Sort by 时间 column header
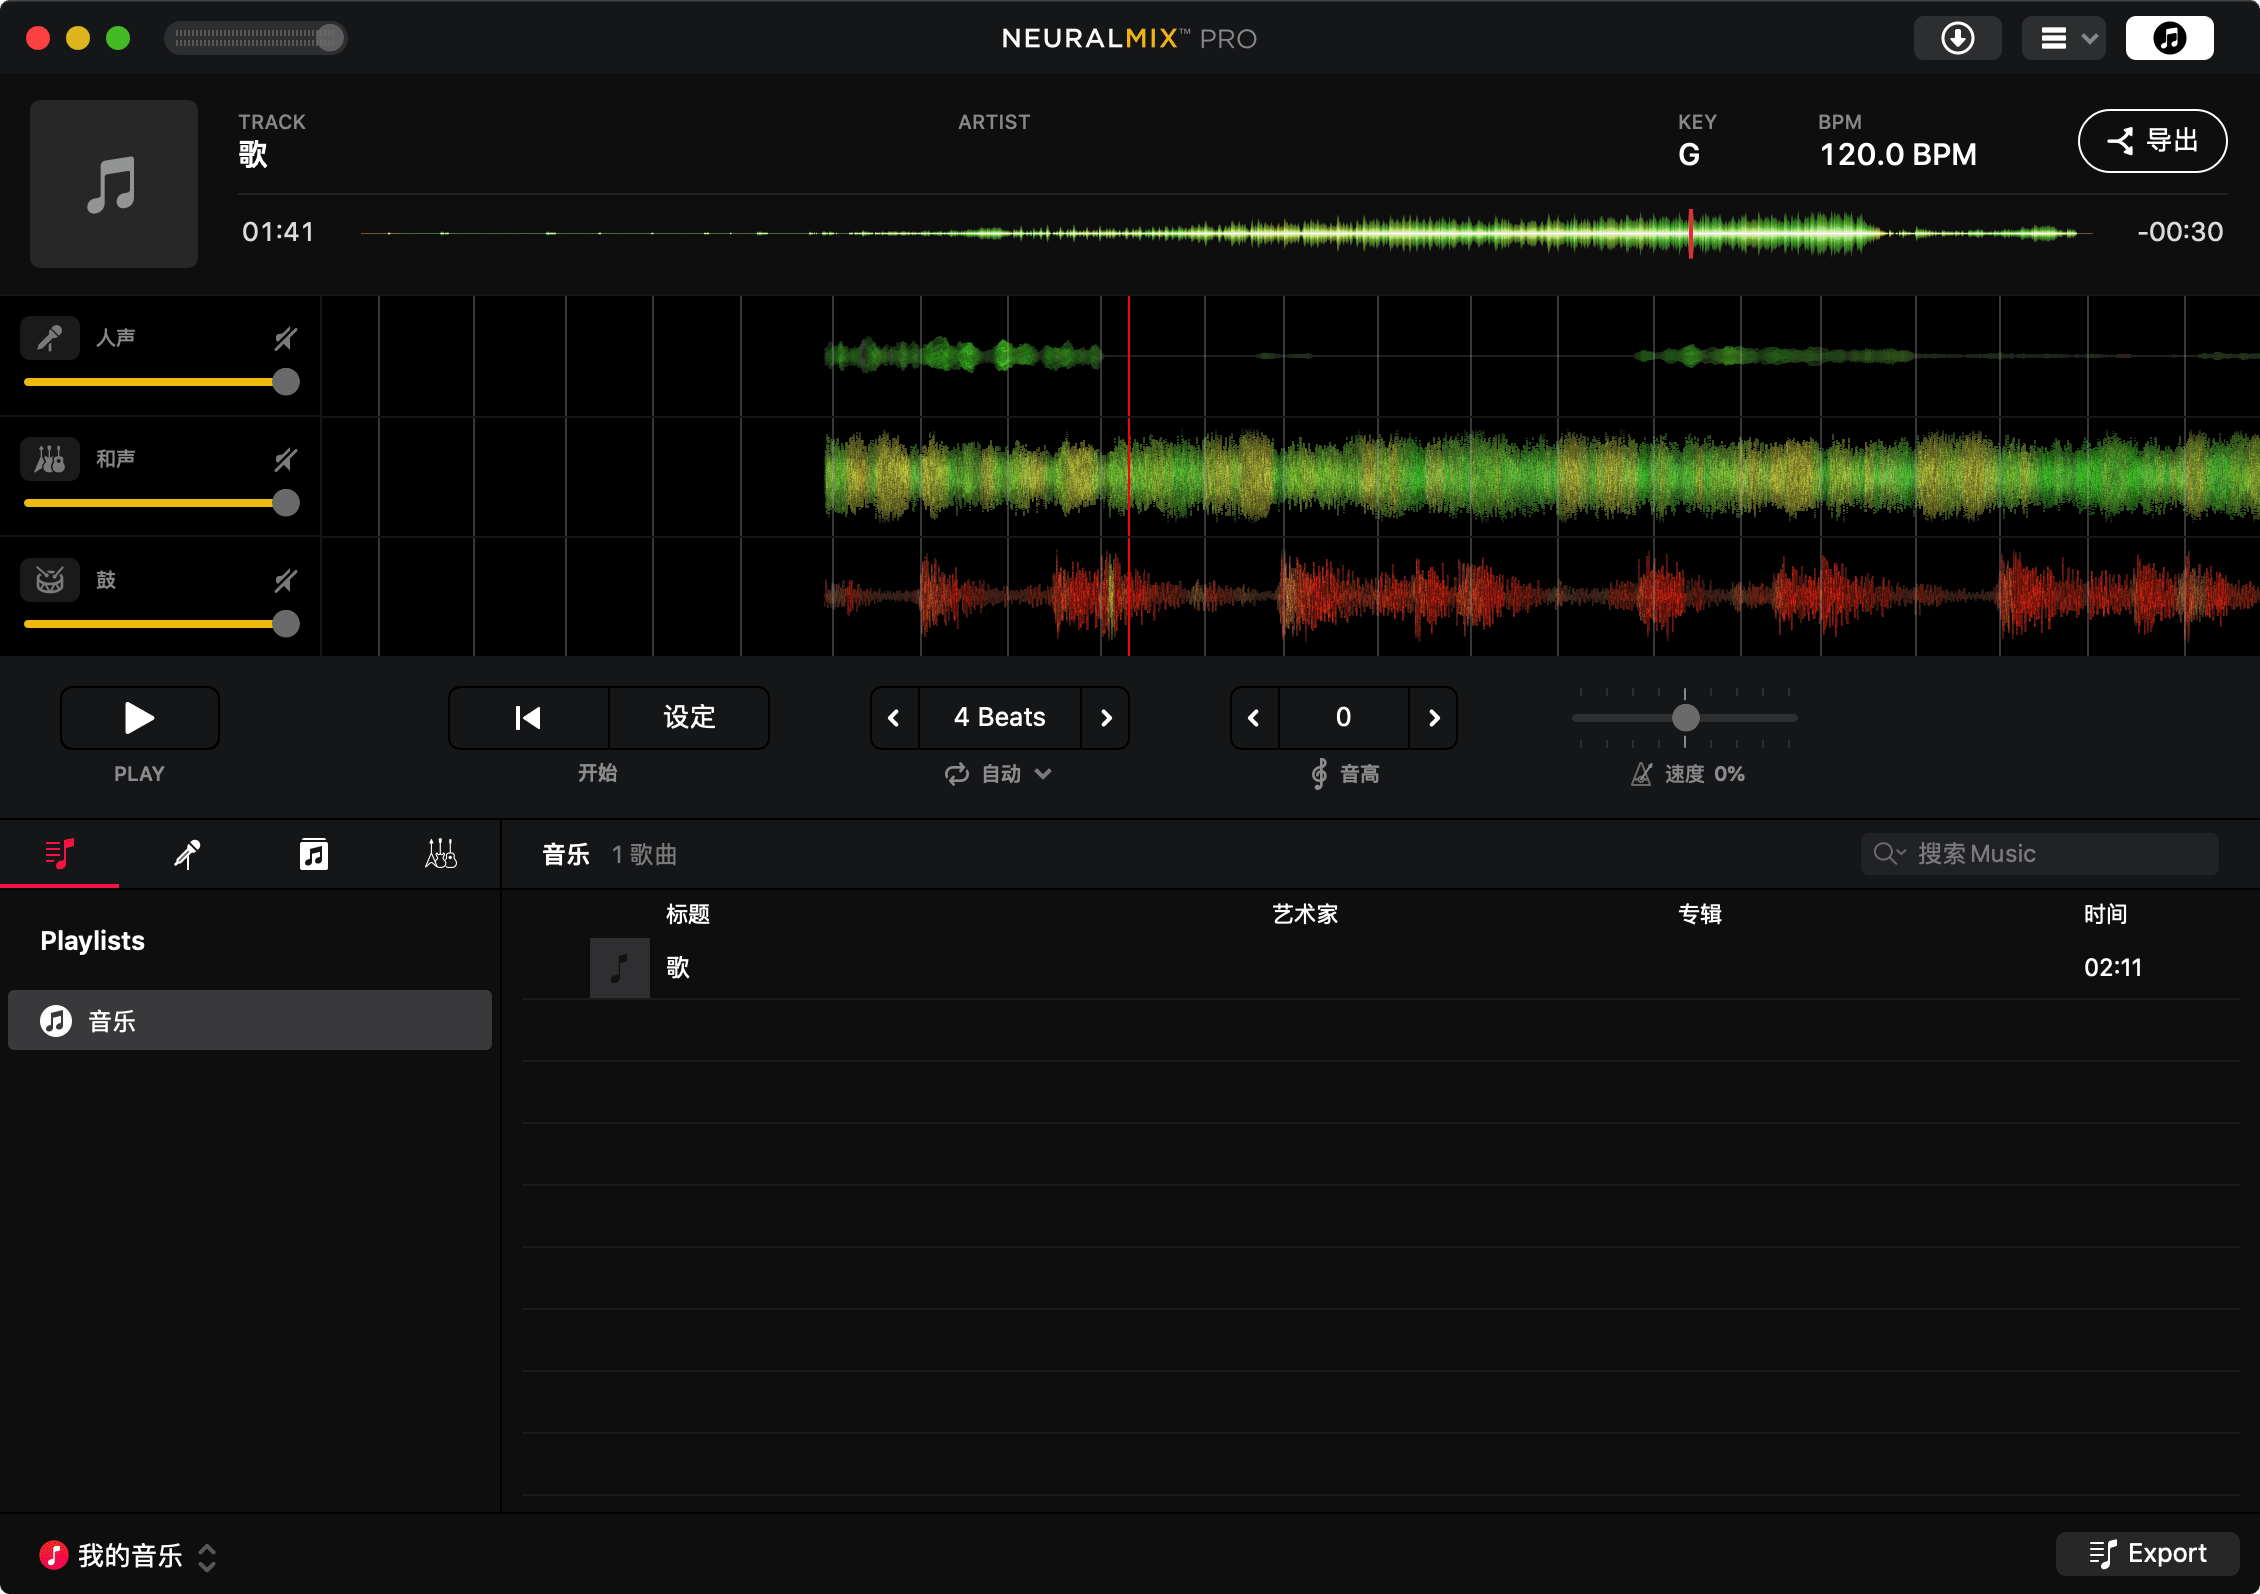 click(2105, 914)
